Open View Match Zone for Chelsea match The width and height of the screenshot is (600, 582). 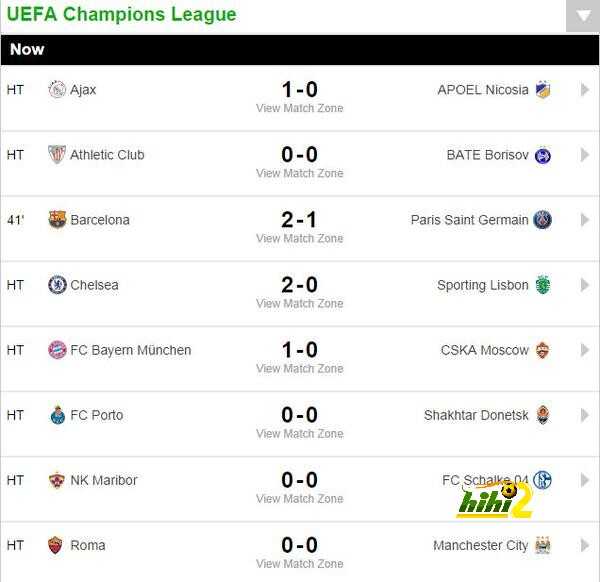tap(300, 303)
